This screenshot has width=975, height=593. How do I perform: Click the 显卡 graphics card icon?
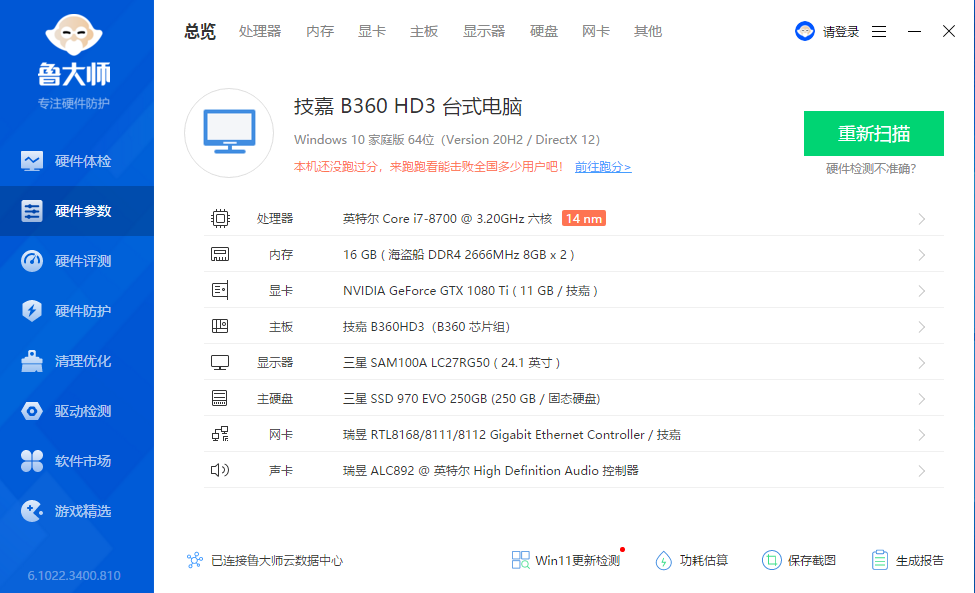pyautogui.click(x=220, y=290)
